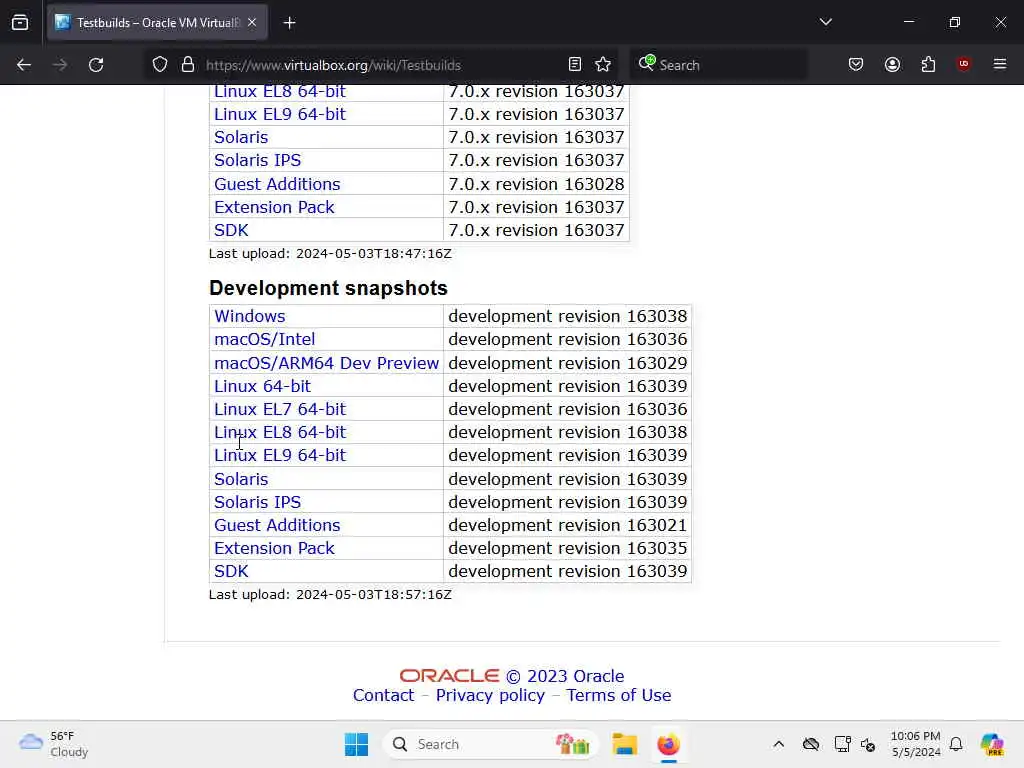Image resolution: width=1024 pixels, height=768 pixels.
Task: Click the muted volume tray icon
Action: point(868,744)
